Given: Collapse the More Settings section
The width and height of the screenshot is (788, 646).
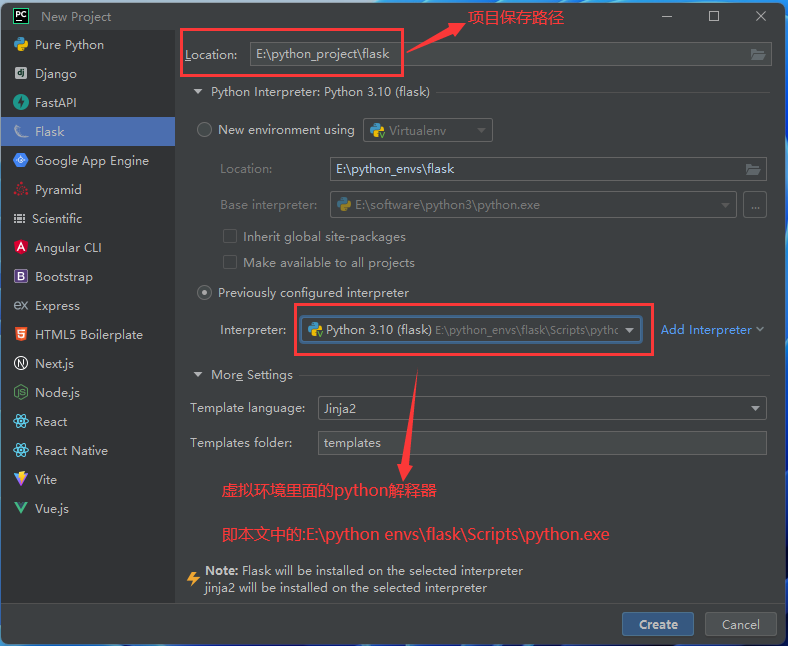Looking at the screenshot, I should 198,375.
